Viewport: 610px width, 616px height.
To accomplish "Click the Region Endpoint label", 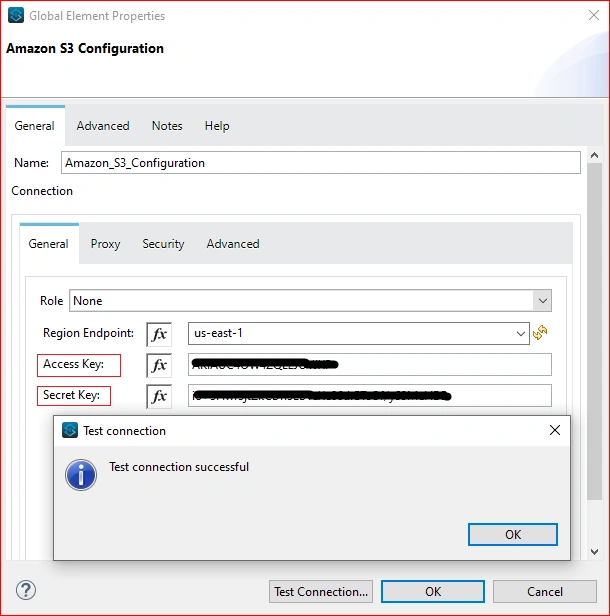I will (88, 333).
